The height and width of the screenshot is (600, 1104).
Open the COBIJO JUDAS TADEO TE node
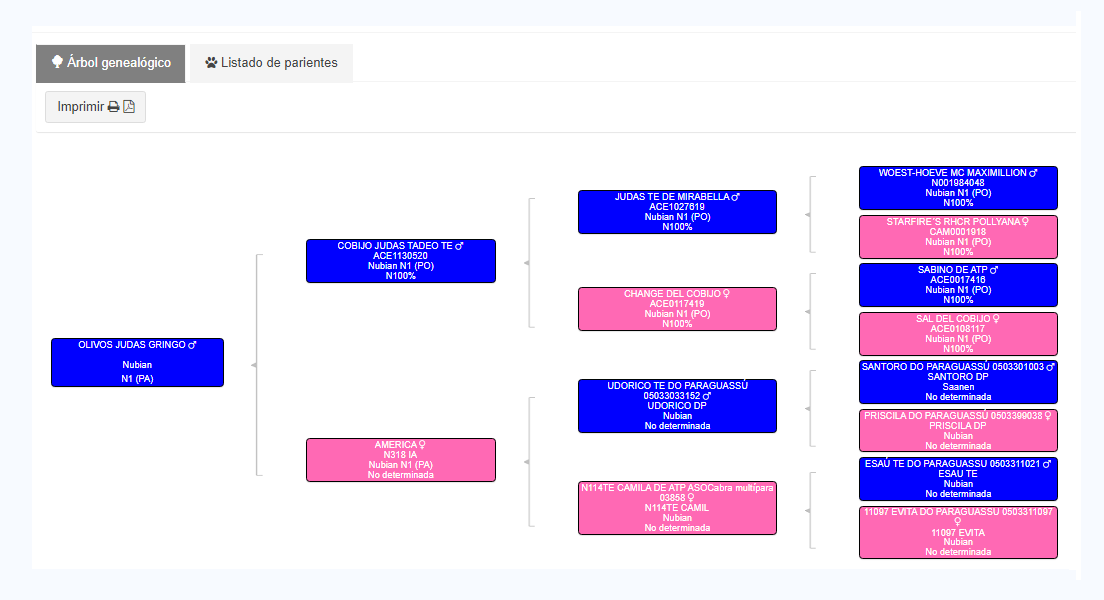click(x=400, y=260)
